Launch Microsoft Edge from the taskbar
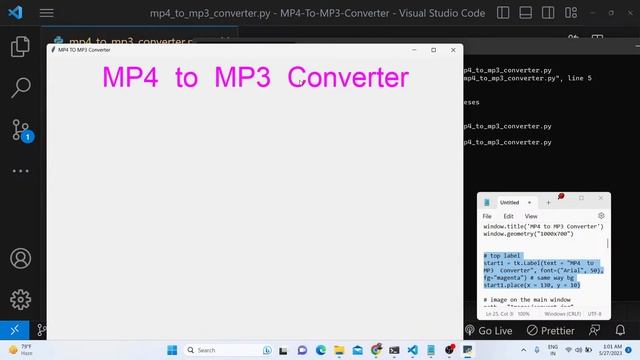The height and width of the screenshot is (360, 640). [321, 350]
